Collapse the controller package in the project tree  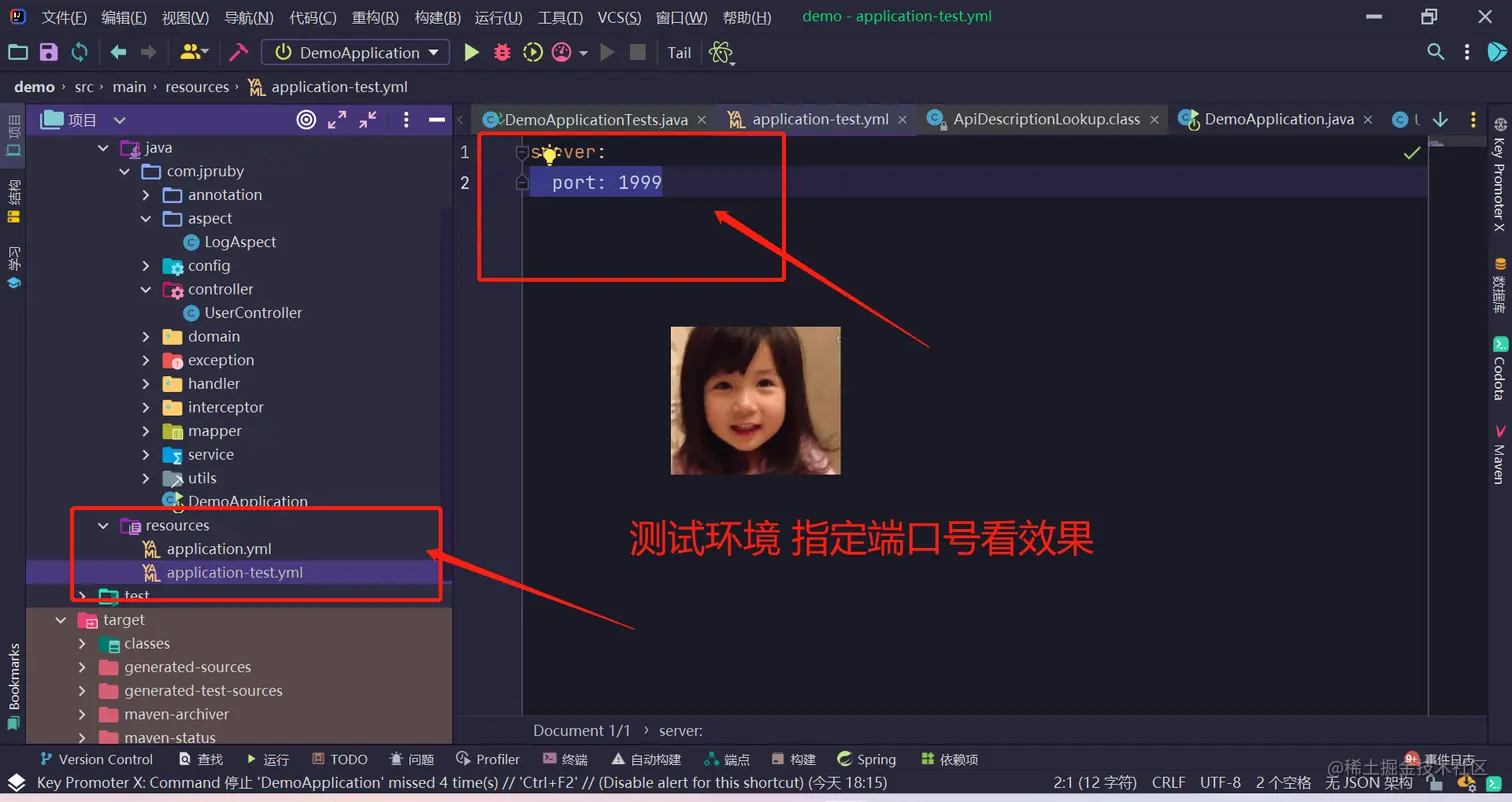[x=146, y=289]
